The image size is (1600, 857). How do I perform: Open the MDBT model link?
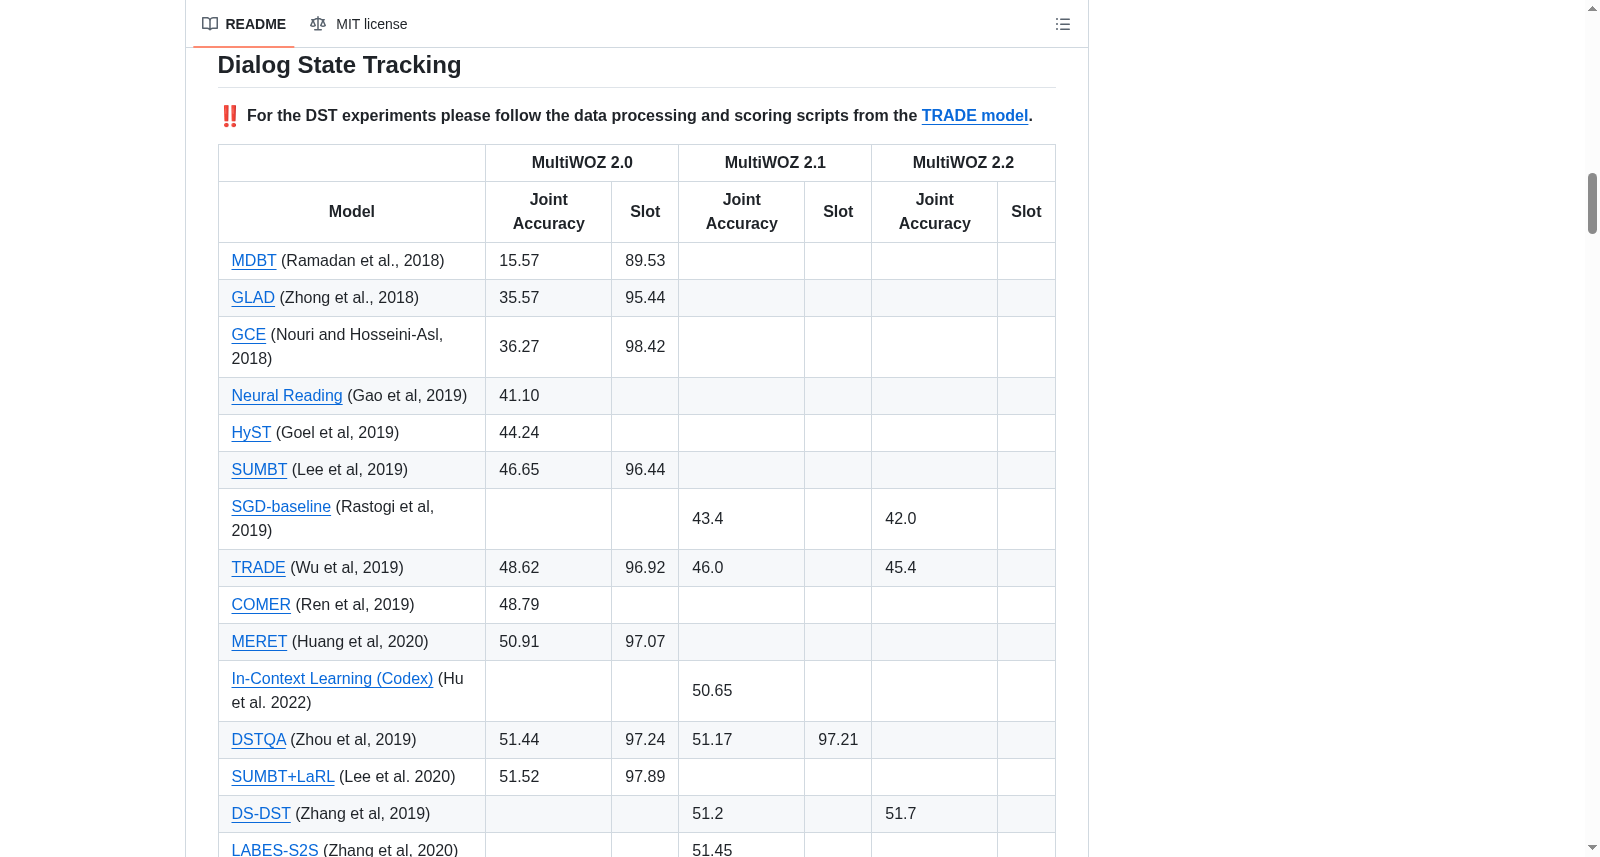[x=254, y=261]
